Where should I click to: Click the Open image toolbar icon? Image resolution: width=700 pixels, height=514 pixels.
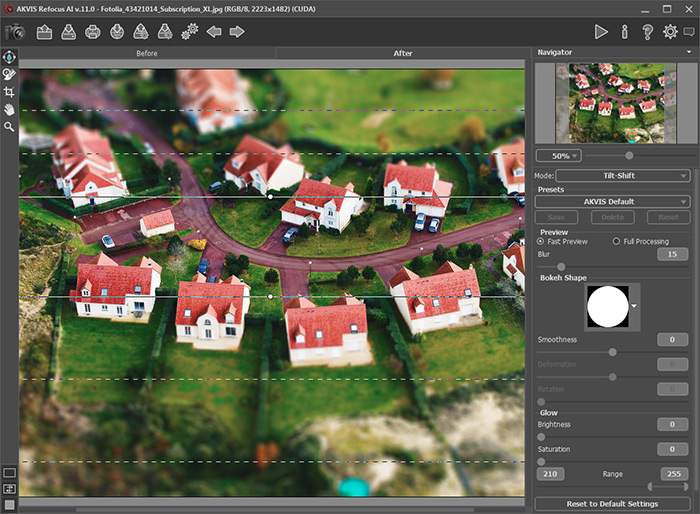tap(44, 32)
